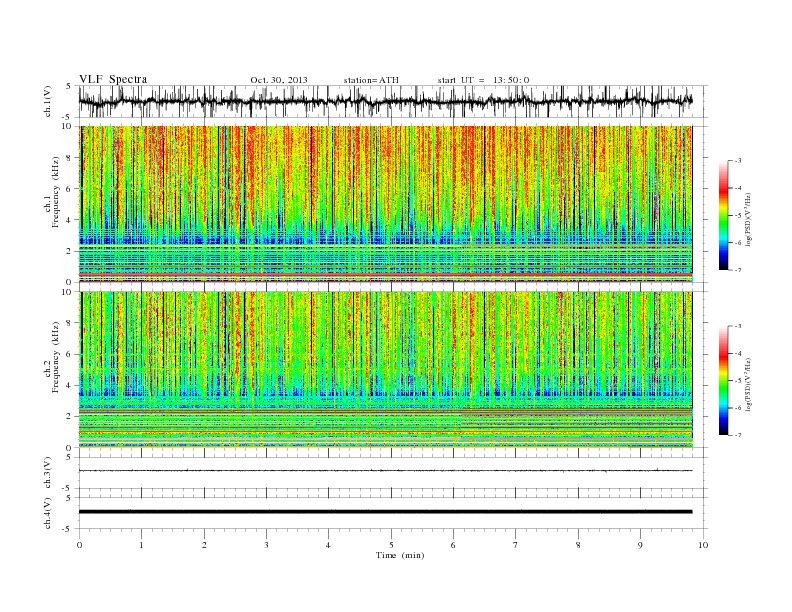792x612 pixels.
Task: Click inside the ch.1 spectrogram panel
Action: (385, 204)
